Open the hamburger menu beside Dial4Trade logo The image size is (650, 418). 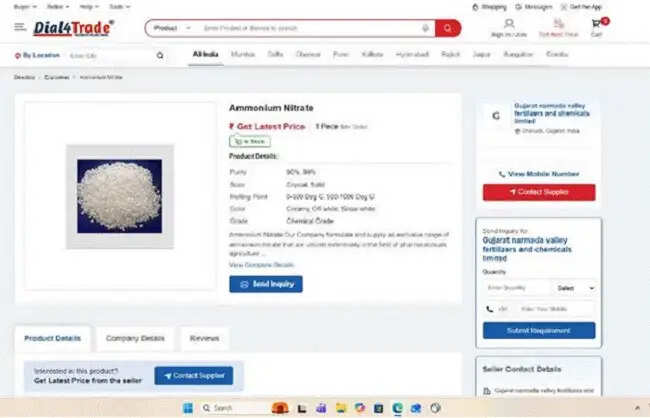tap(19, 27)
